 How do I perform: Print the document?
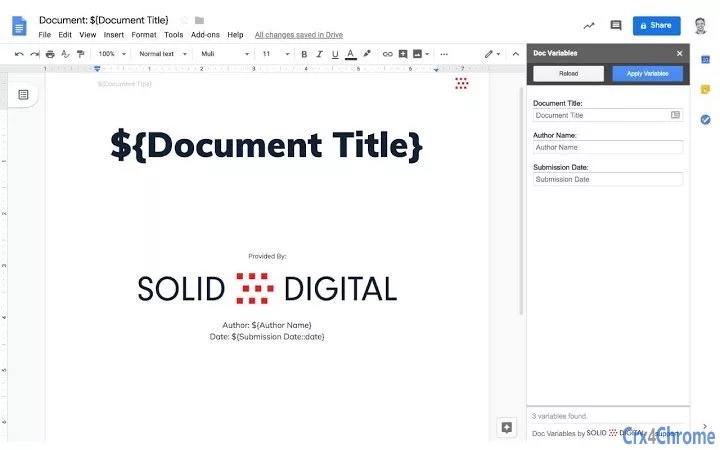click(50, 54)
